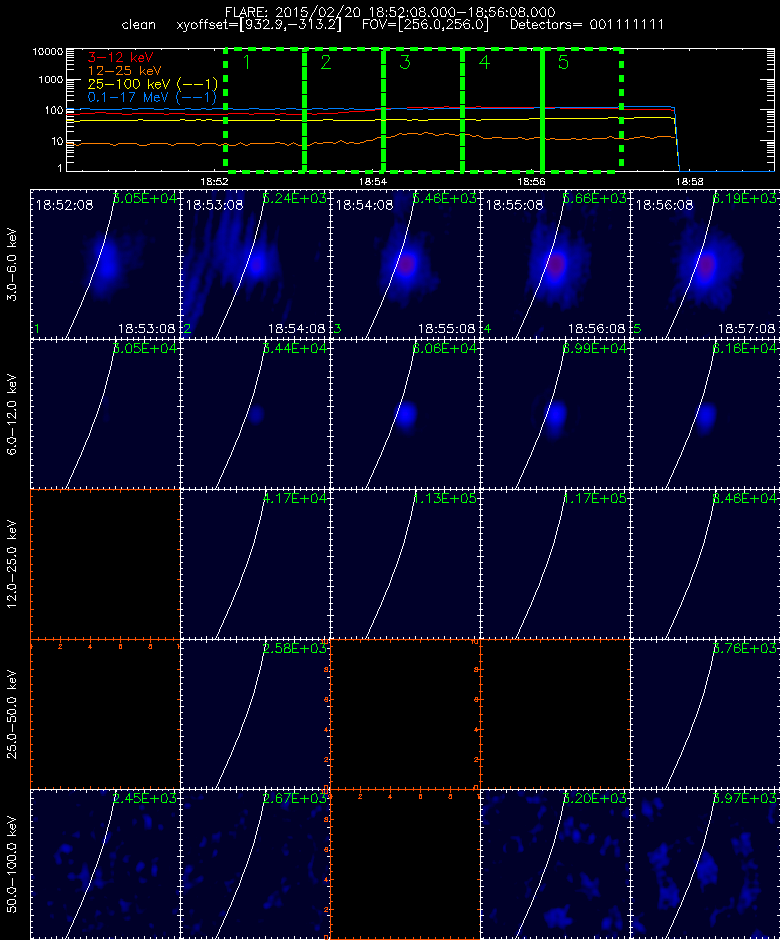Select the empty 50.0-100.0 keV panel for interval 3
Image resolution: width=780 pixels, height=940 pixels.
click(x=405, y=864)
